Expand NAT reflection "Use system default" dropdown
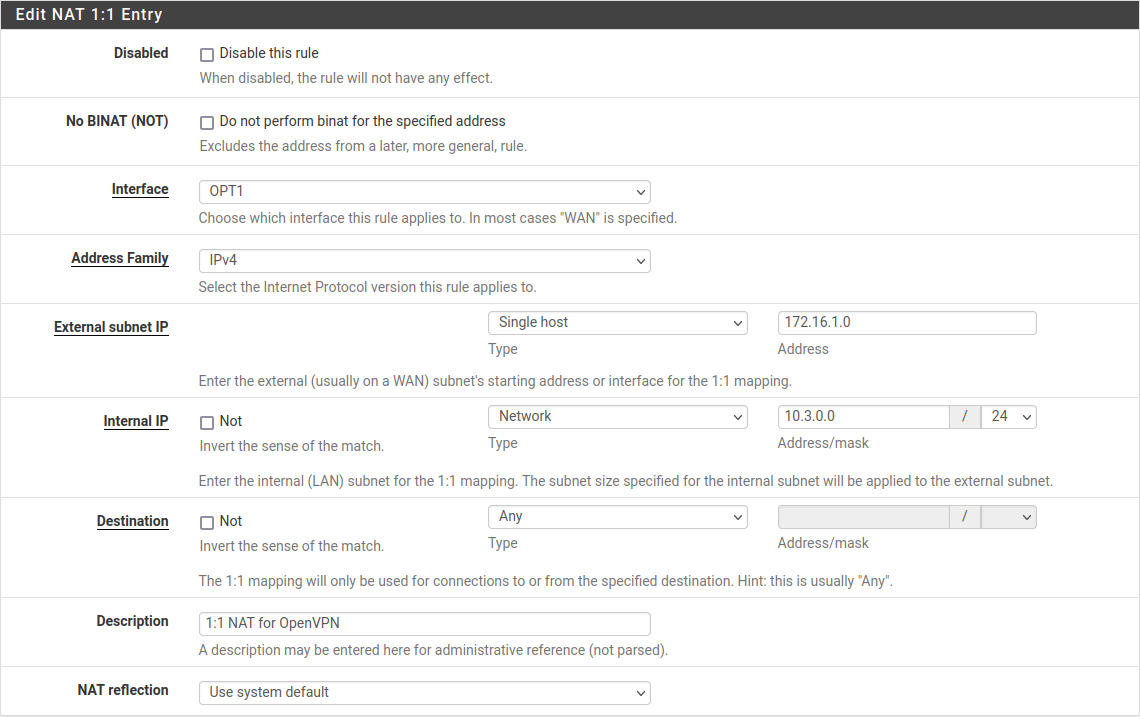This screenshot has height=717, width=1140. point(424,693)
